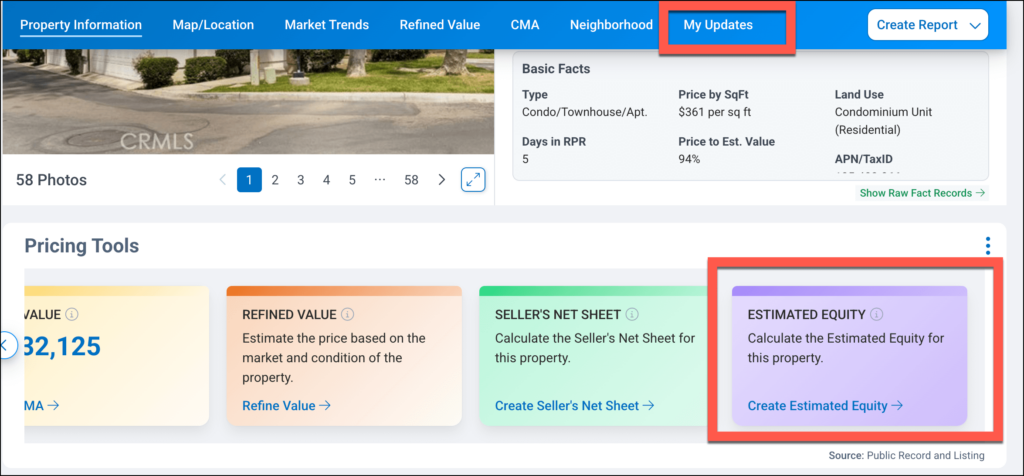
Task: Click the Refine Value link
Action: click(x=285, y=405)
